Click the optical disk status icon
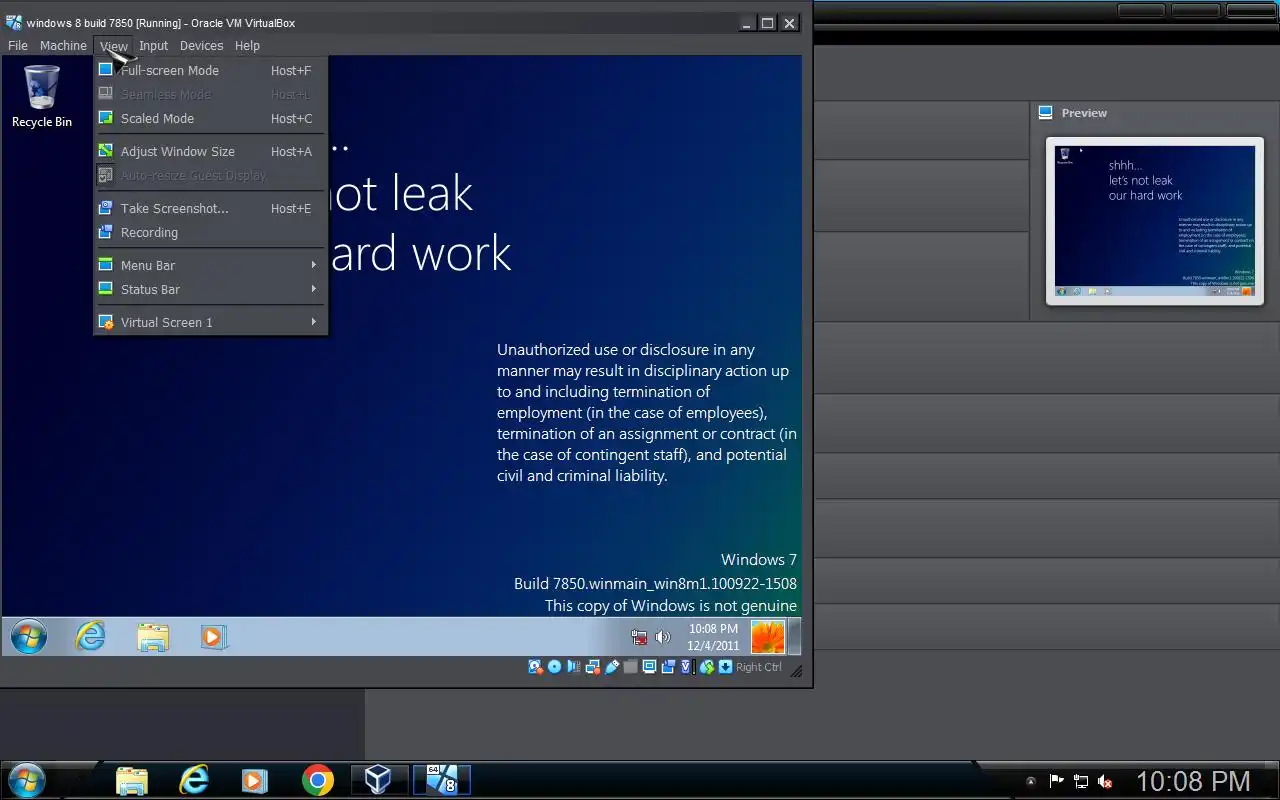Screen dimensions: 1280x800 pyautogui.click(x=554, y=667)
